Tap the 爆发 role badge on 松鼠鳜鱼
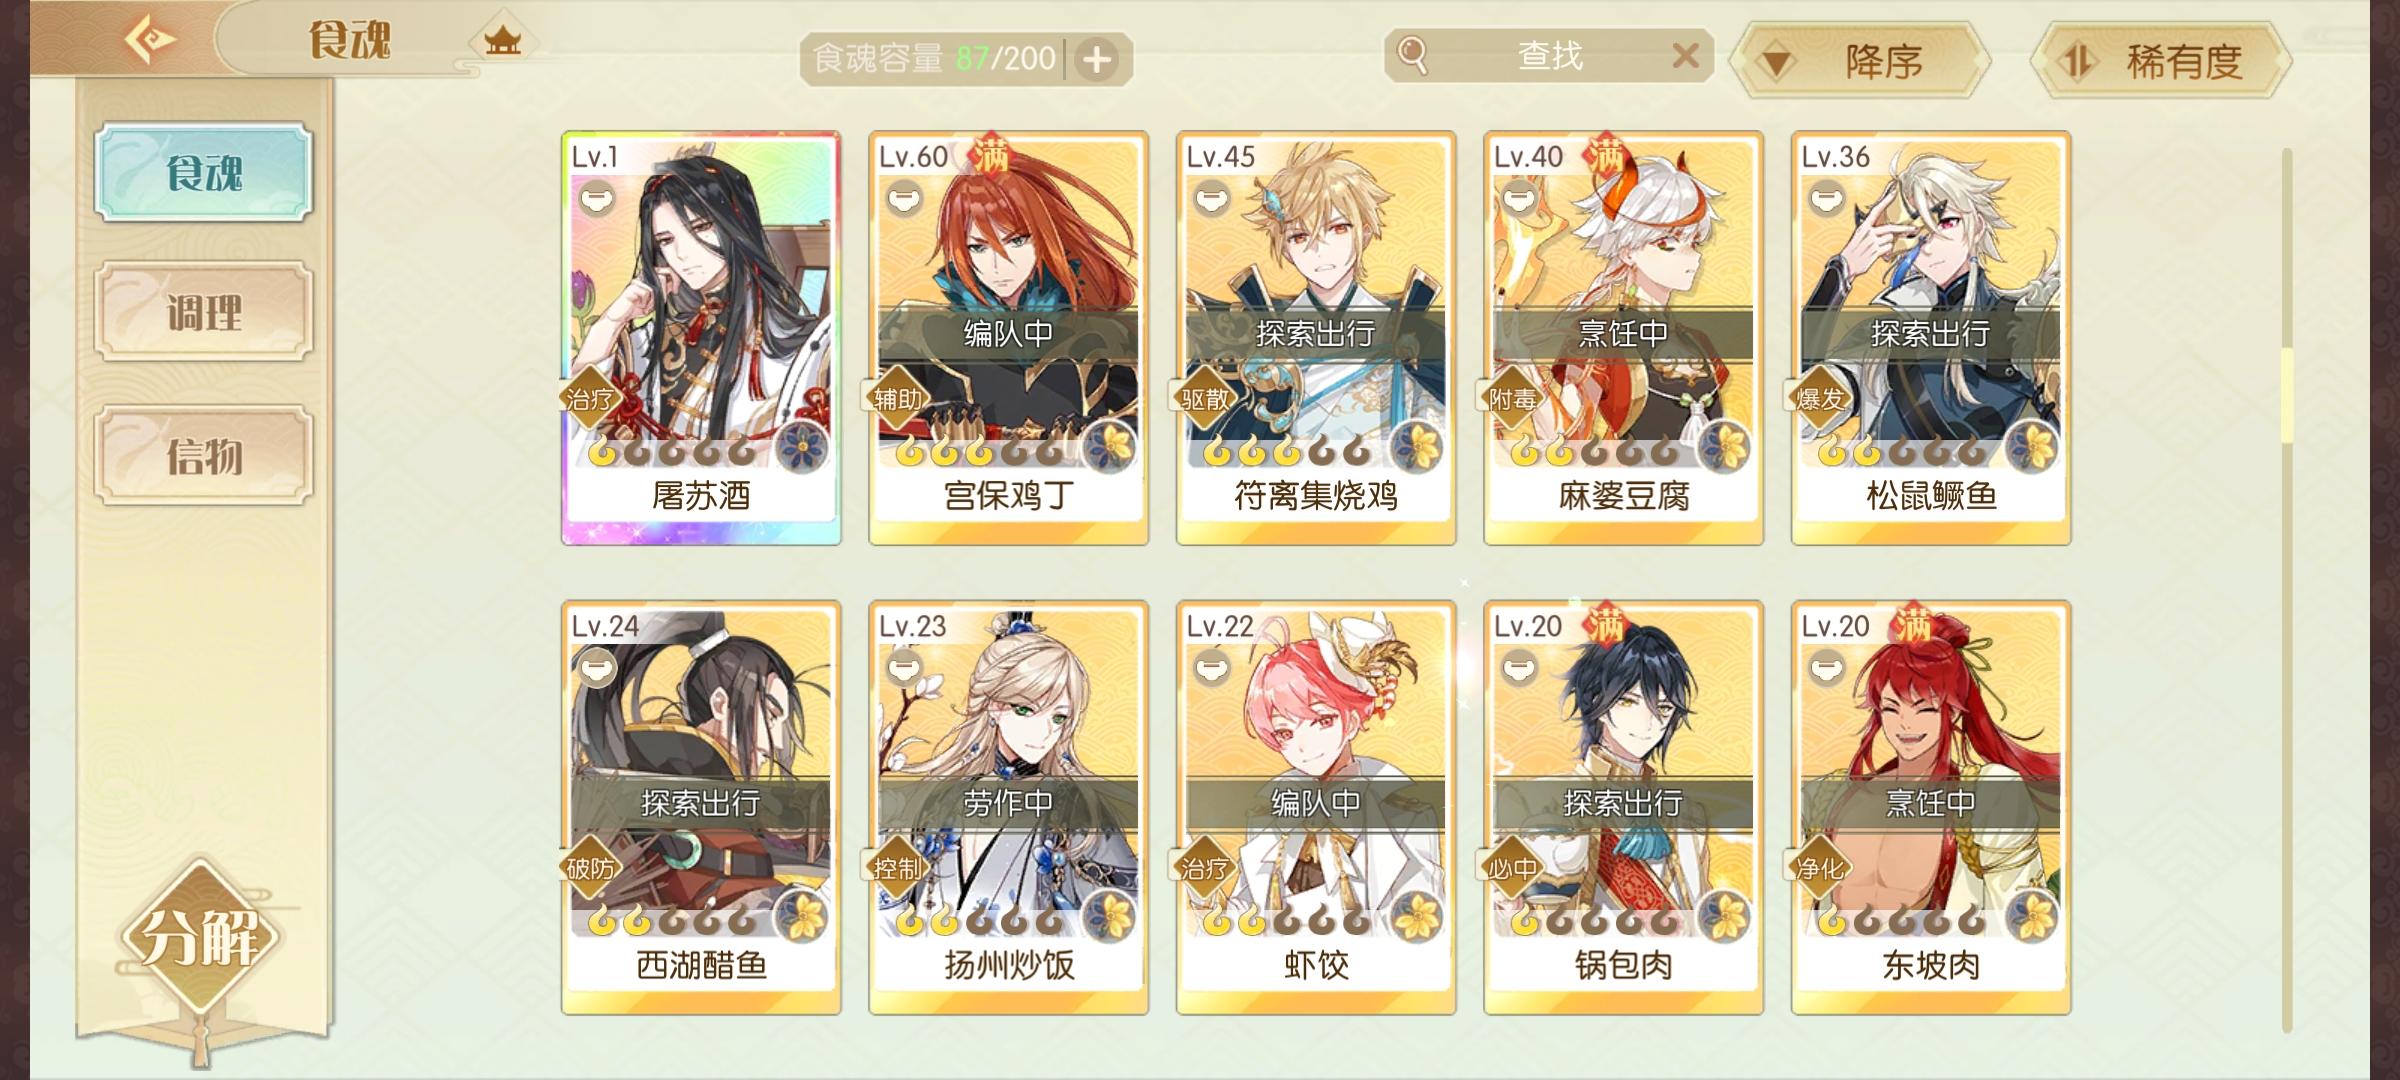The width and height of the screenshot is (2400, 1080). (x=1820, y=400)
